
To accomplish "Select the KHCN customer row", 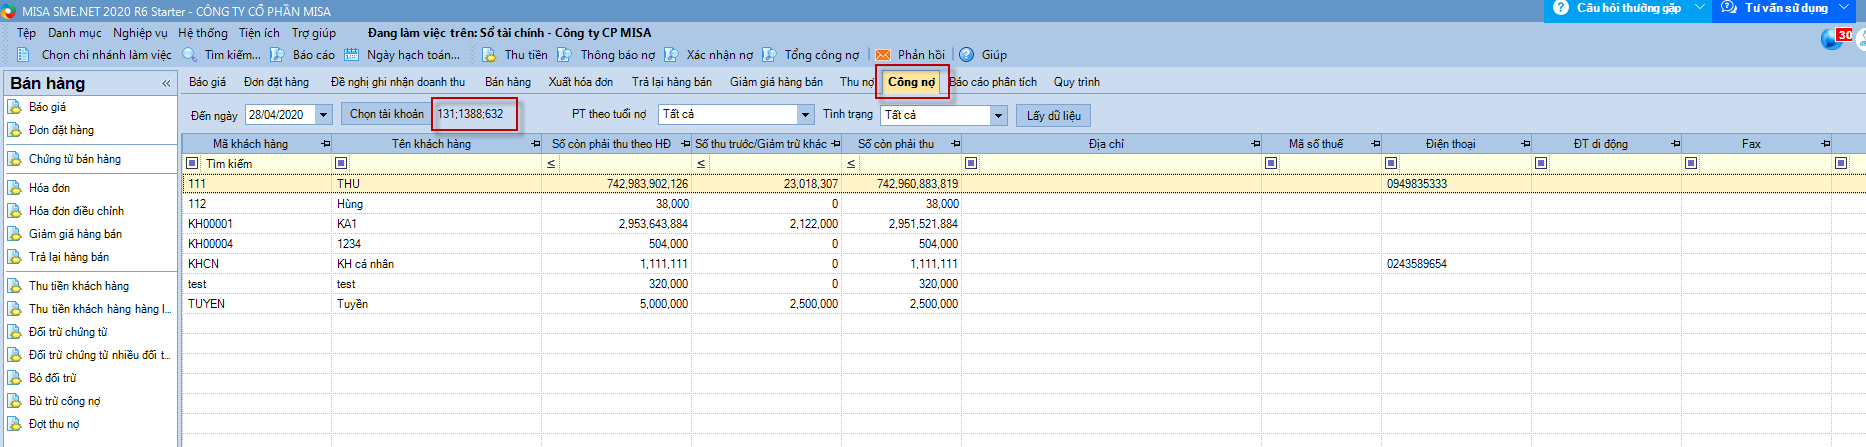I will 1024,264.
